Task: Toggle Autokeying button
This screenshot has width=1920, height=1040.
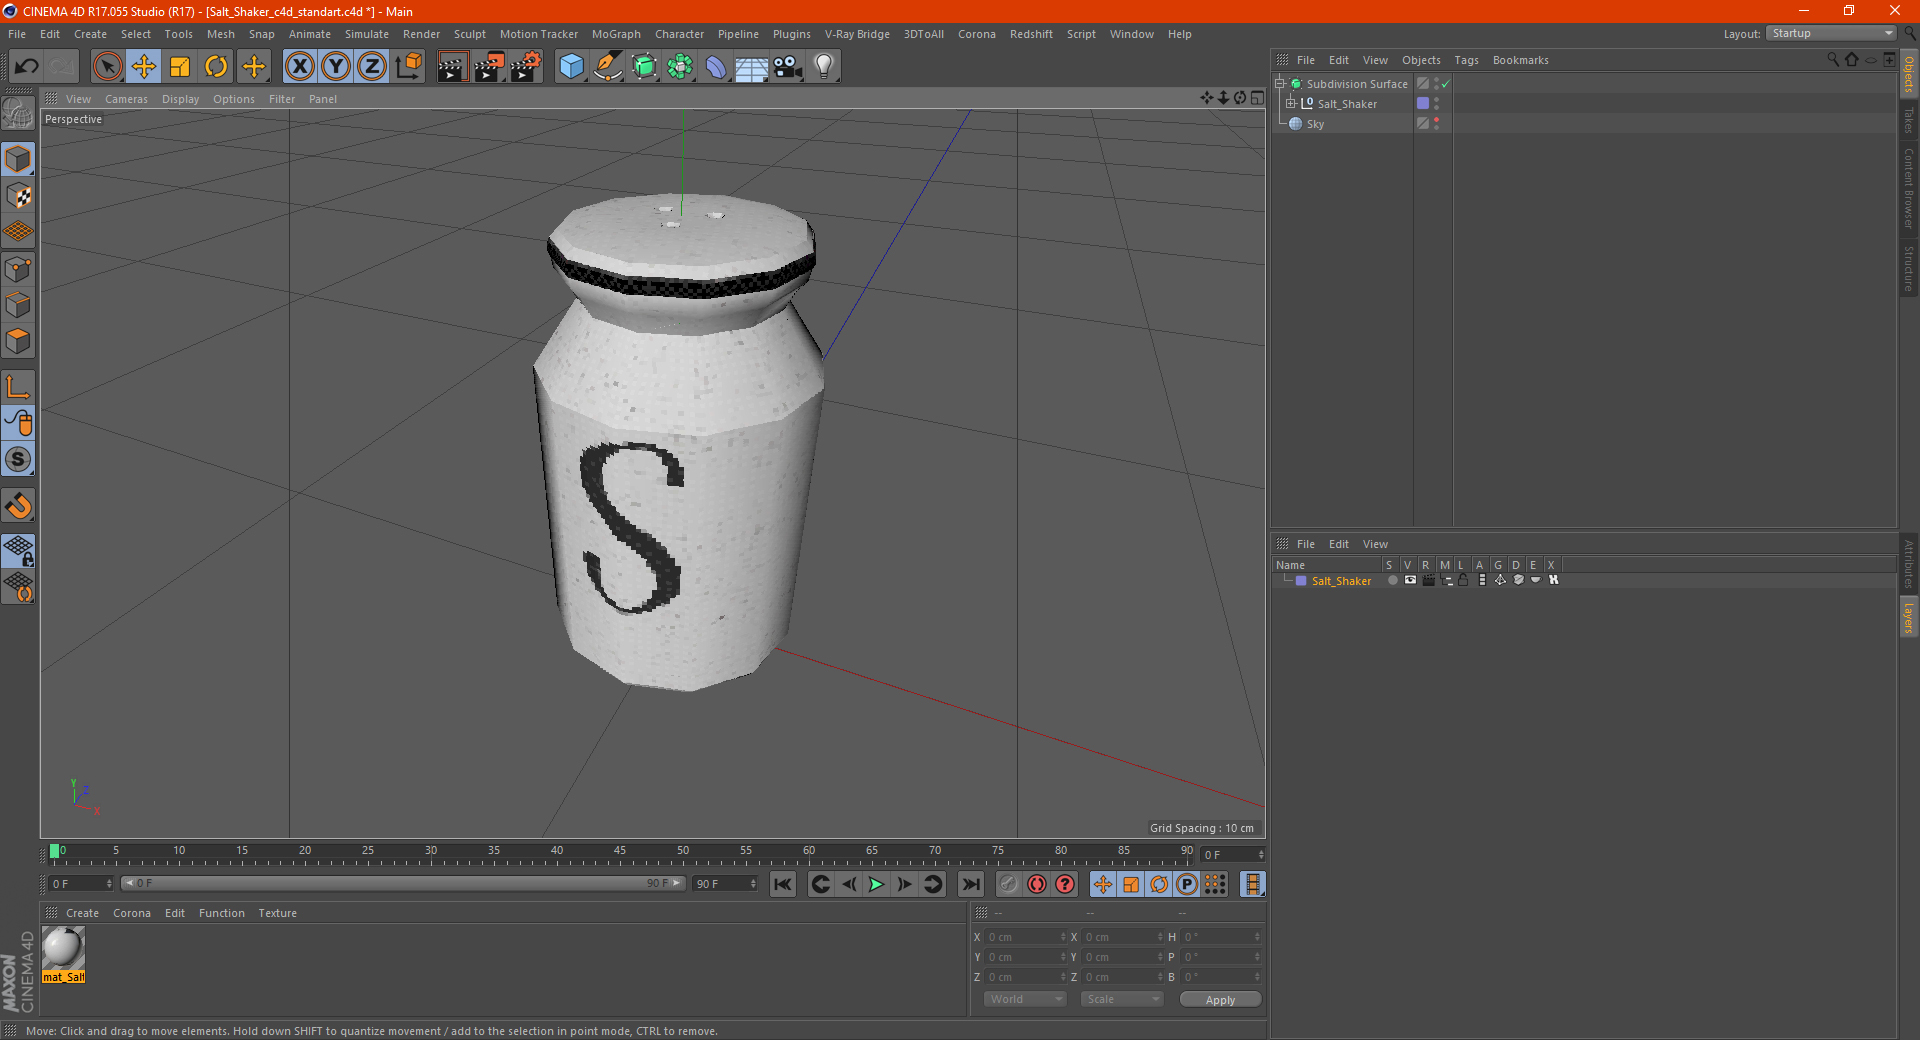Action: click(1037, 884)
